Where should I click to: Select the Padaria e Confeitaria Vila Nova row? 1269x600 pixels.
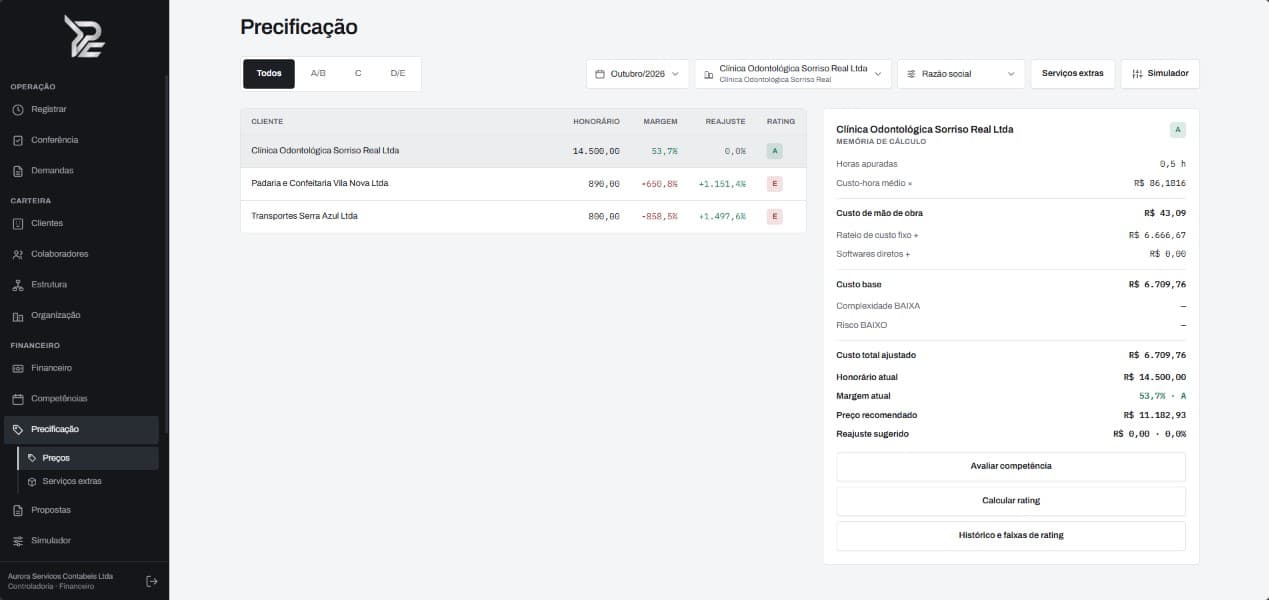coord(523,184)
